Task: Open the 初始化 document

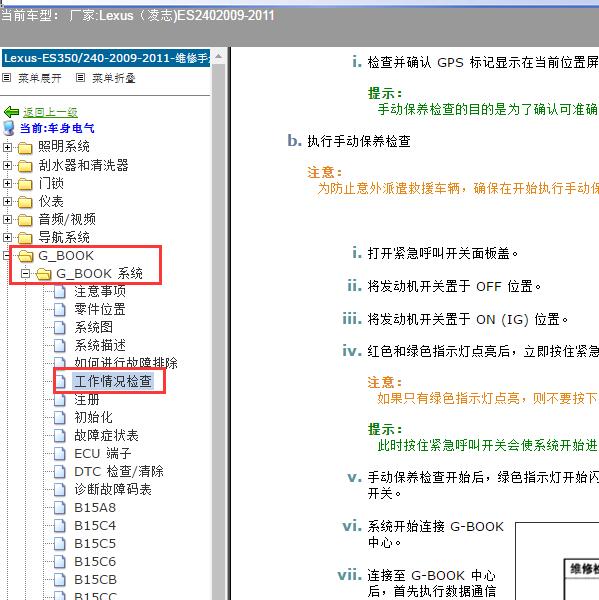Action: (93, 417)
